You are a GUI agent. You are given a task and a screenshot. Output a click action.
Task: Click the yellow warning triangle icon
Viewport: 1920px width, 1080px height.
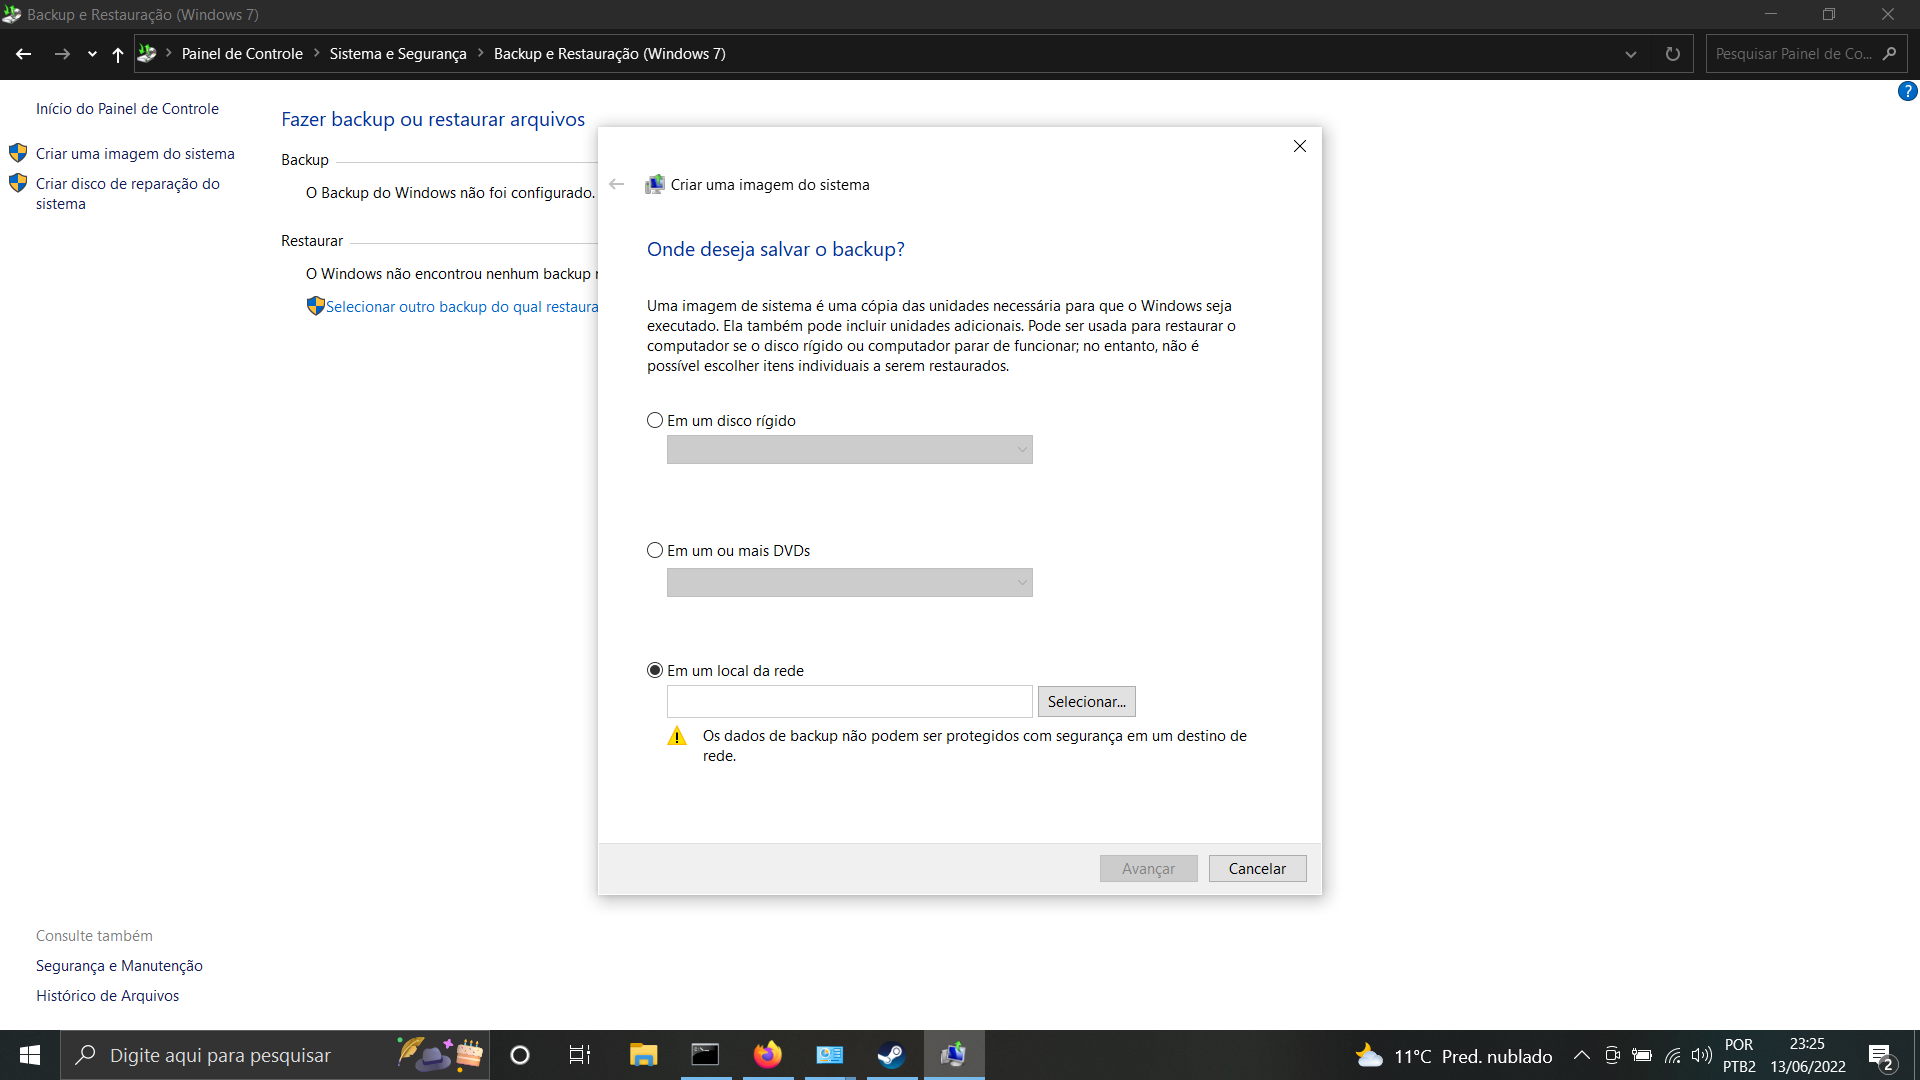click(x=677, y=737)
